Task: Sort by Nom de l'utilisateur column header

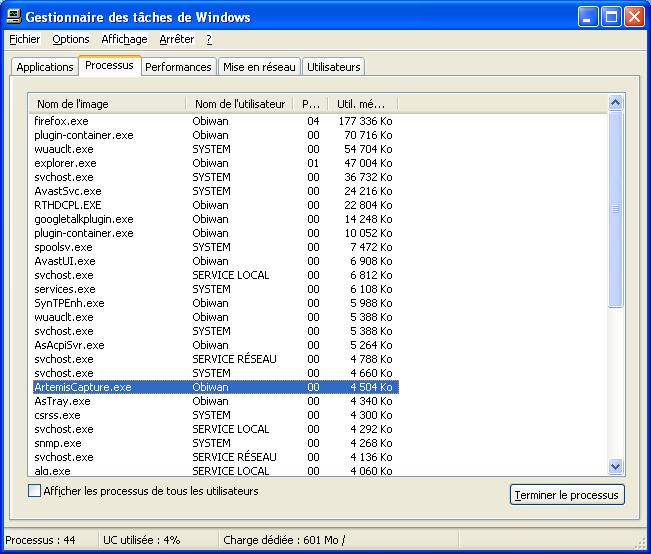Action: 240,104
